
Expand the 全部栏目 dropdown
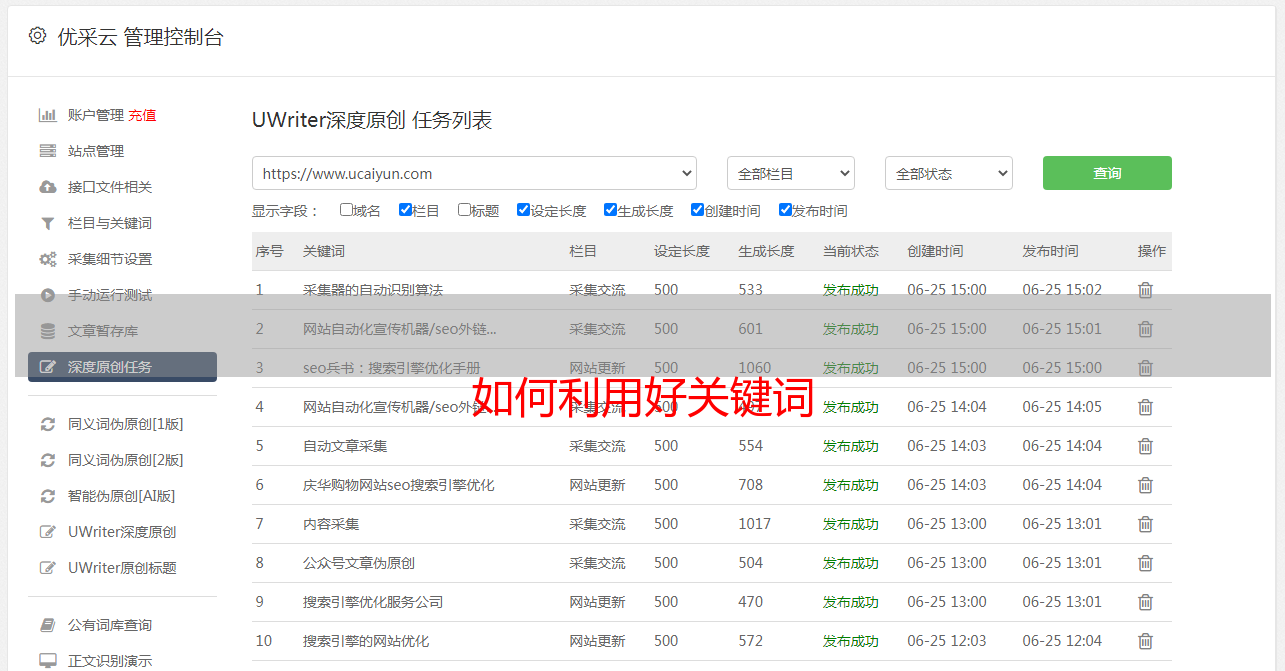coord(790,173)
